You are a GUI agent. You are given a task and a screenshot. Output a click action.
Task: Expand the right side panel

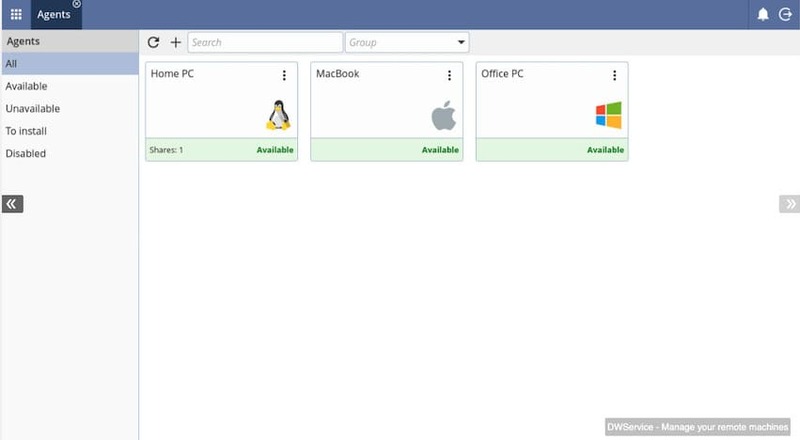pyautogui.click(x=789, y=204)
